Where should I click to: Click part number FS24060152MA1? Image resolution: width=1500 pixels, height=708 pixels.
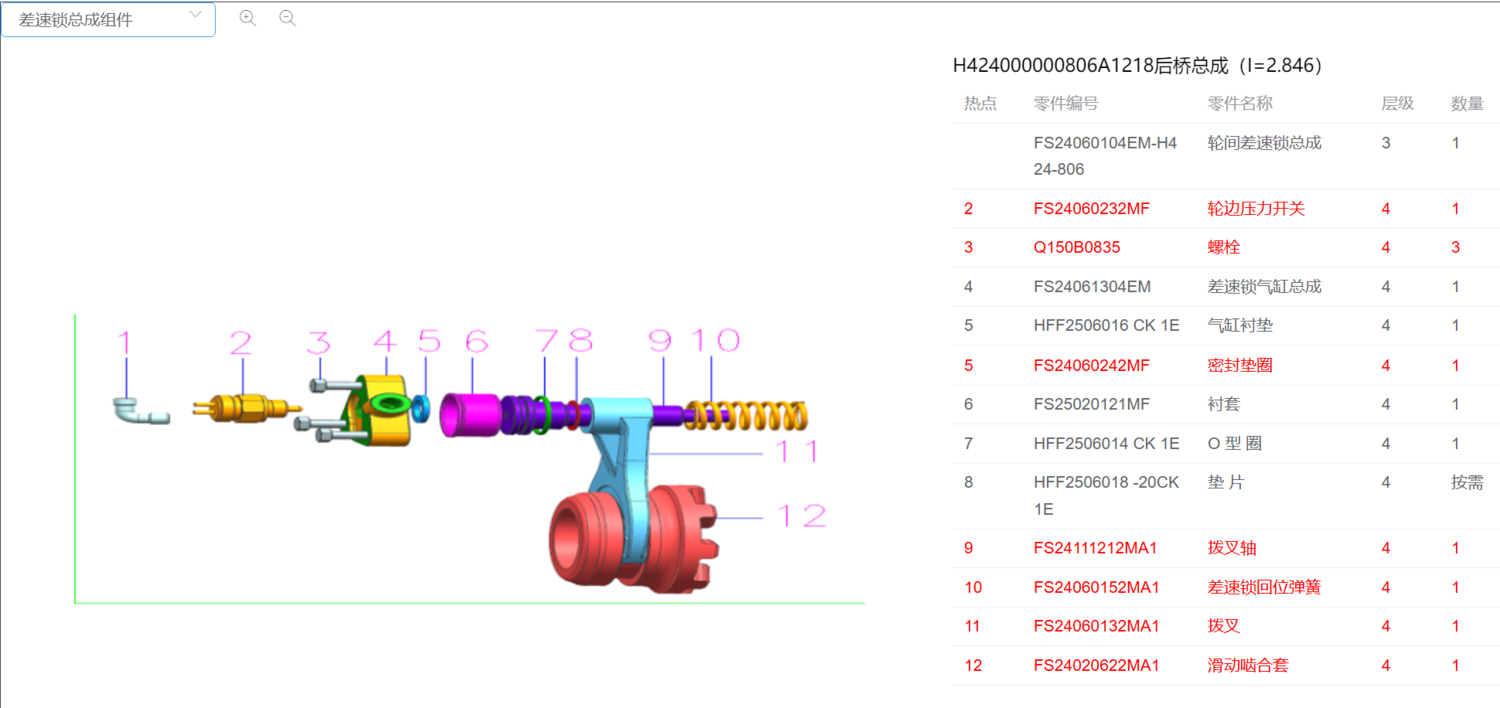click(x=1096, y=587)
